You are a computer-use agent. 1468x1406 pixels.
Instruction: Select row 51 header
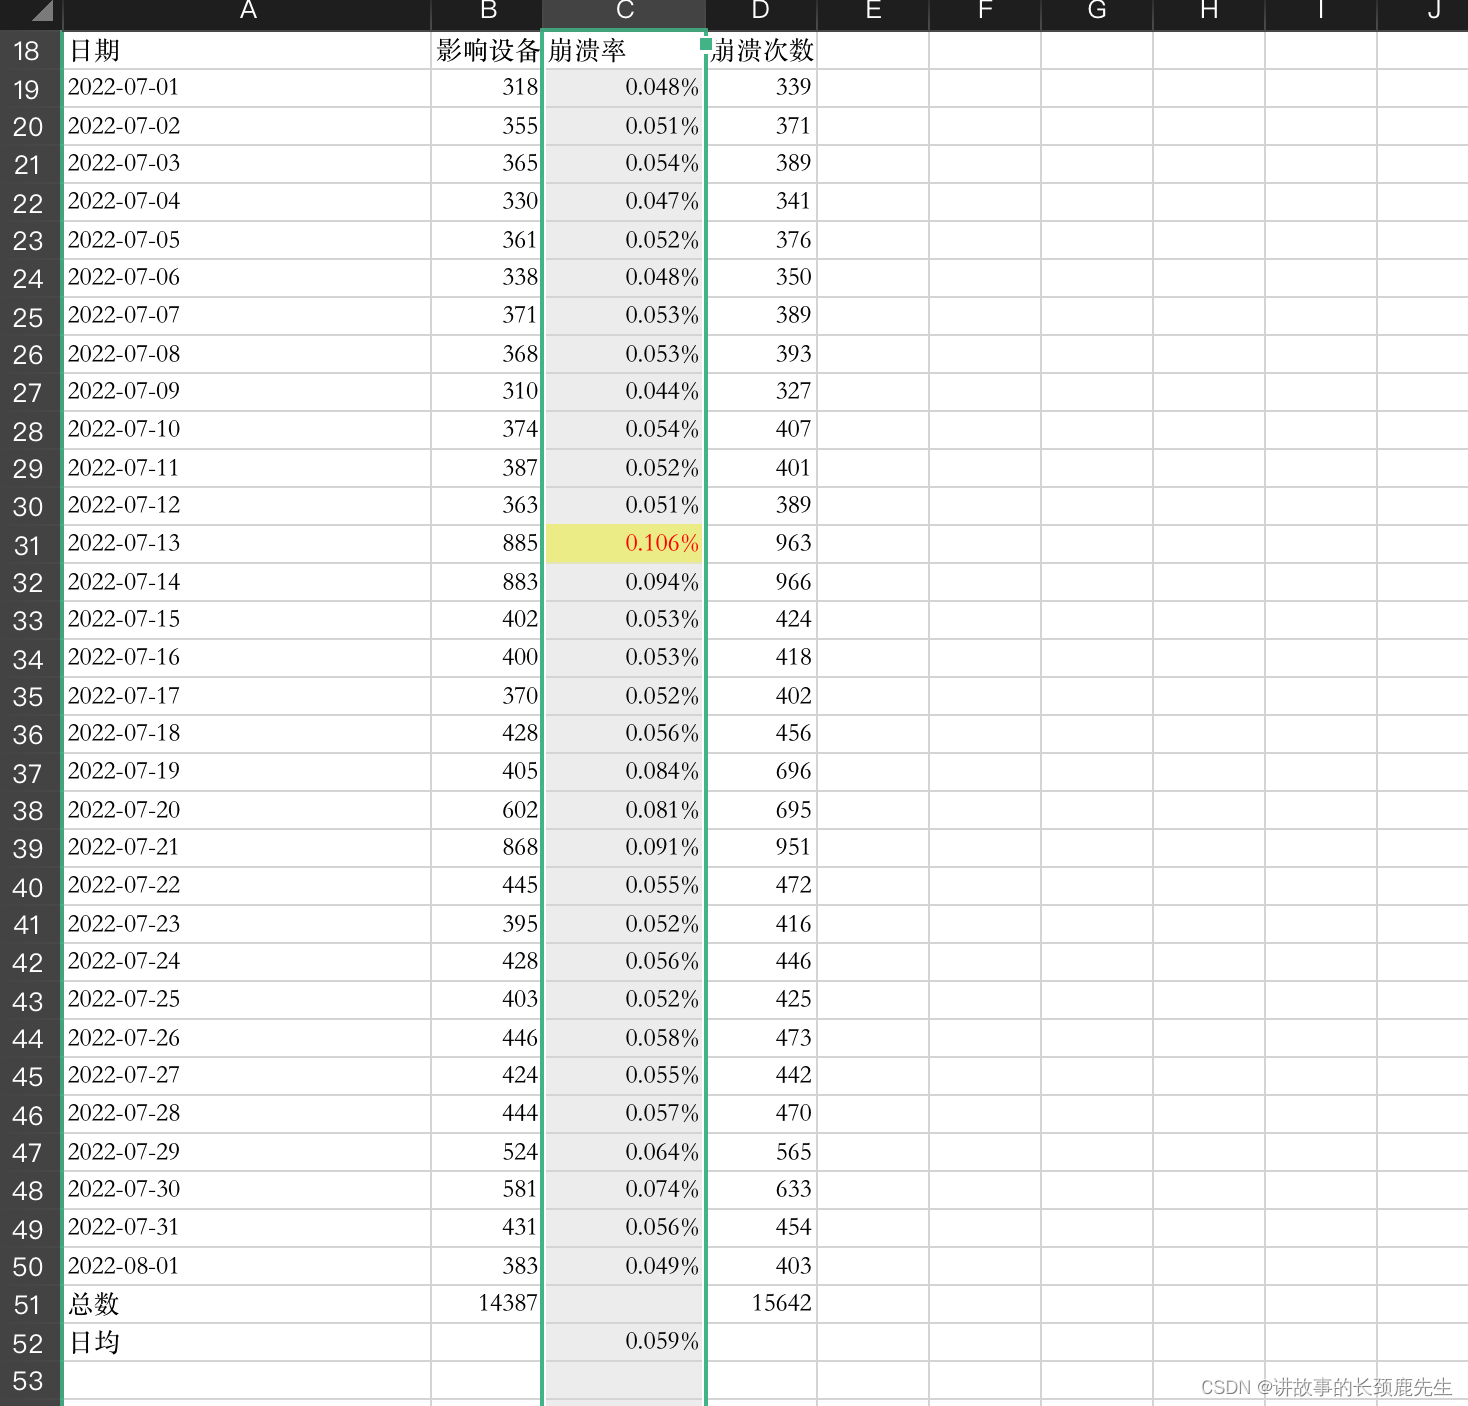point(30,1304)
